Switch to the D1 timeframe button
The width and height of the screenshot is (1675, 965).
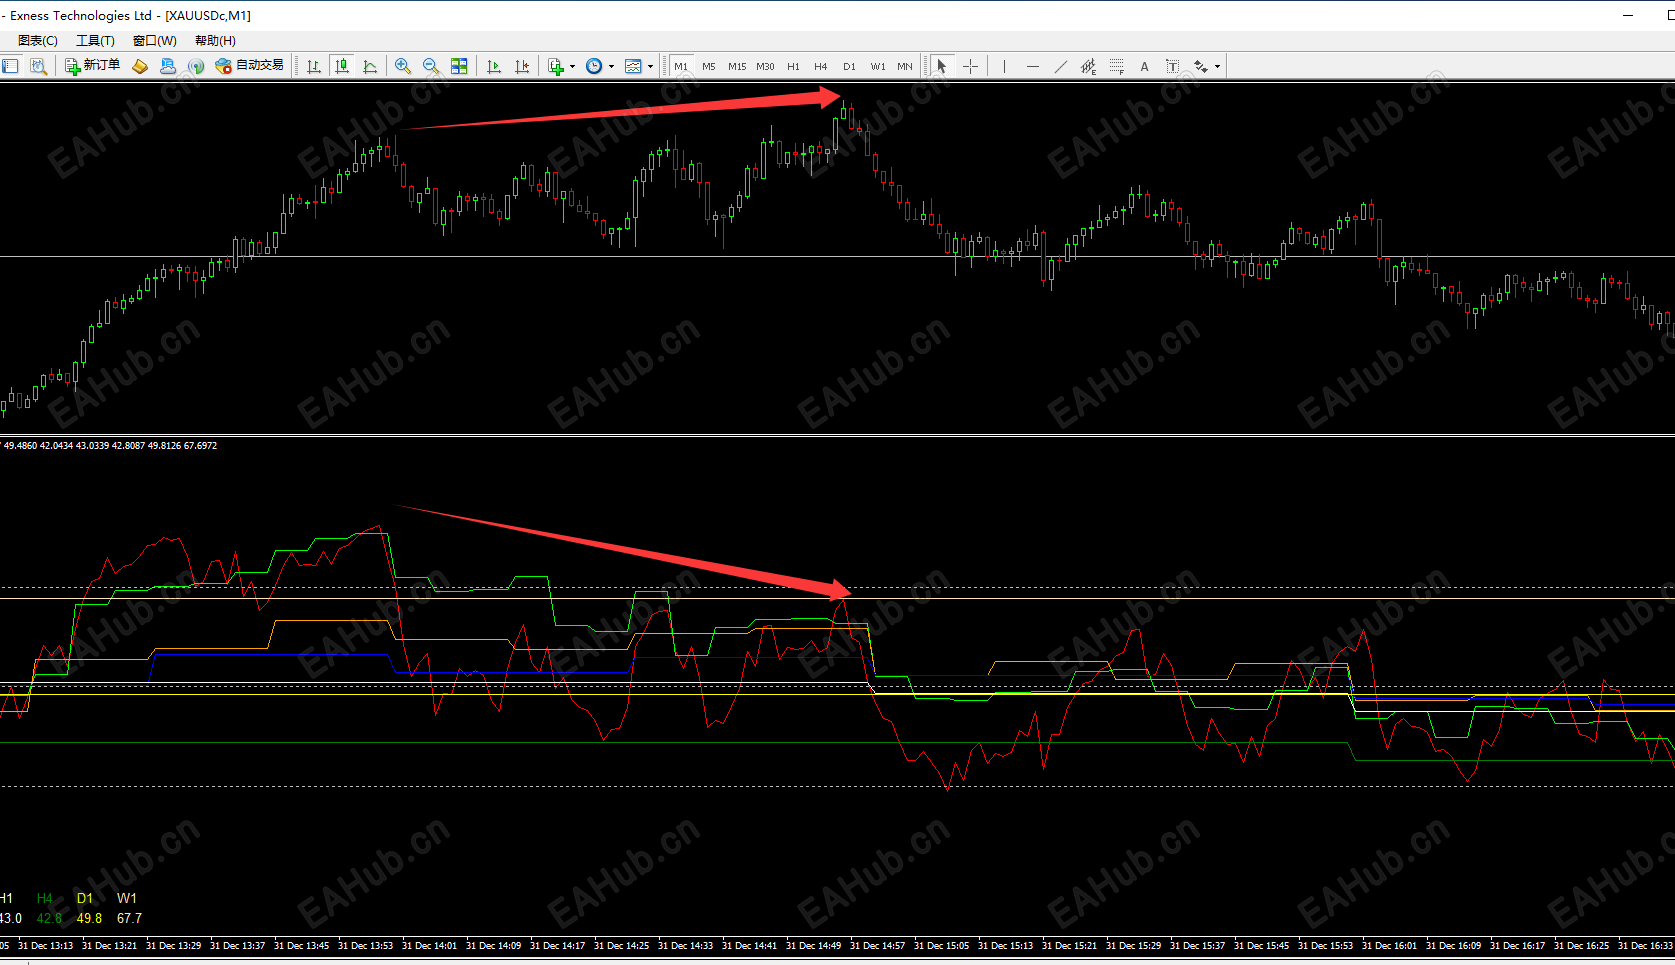(x=849, y=66)
